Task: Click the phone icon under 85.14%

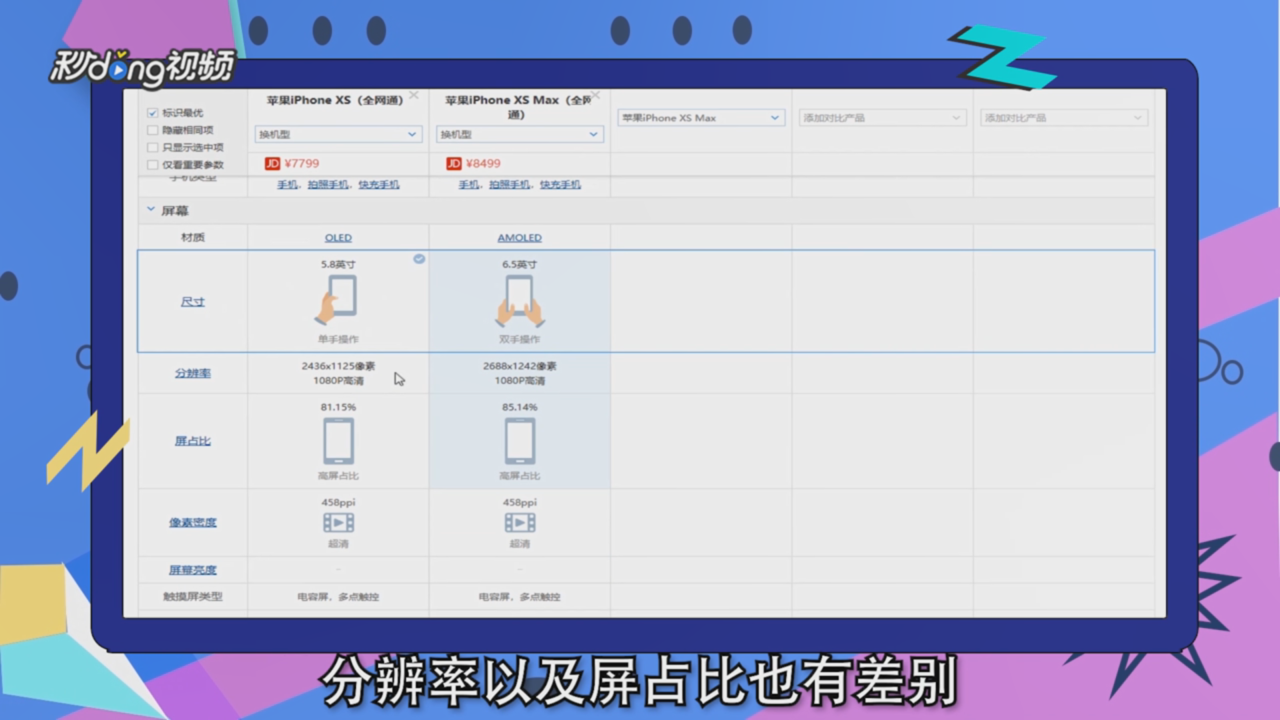Action: [x=520, y=441]
